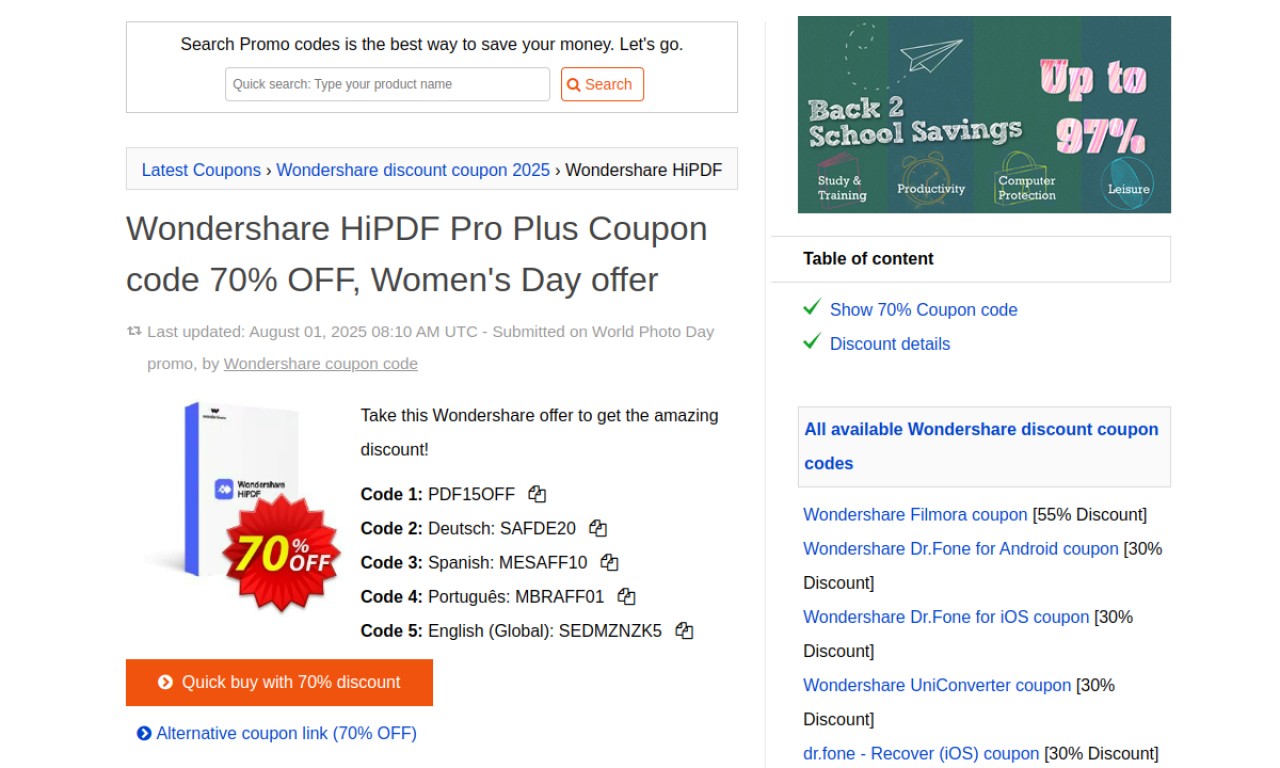This screenshot has width=1280, height=768.
Task: Go to Latest Coupons breadcrumb
Action: pos(201,170)
